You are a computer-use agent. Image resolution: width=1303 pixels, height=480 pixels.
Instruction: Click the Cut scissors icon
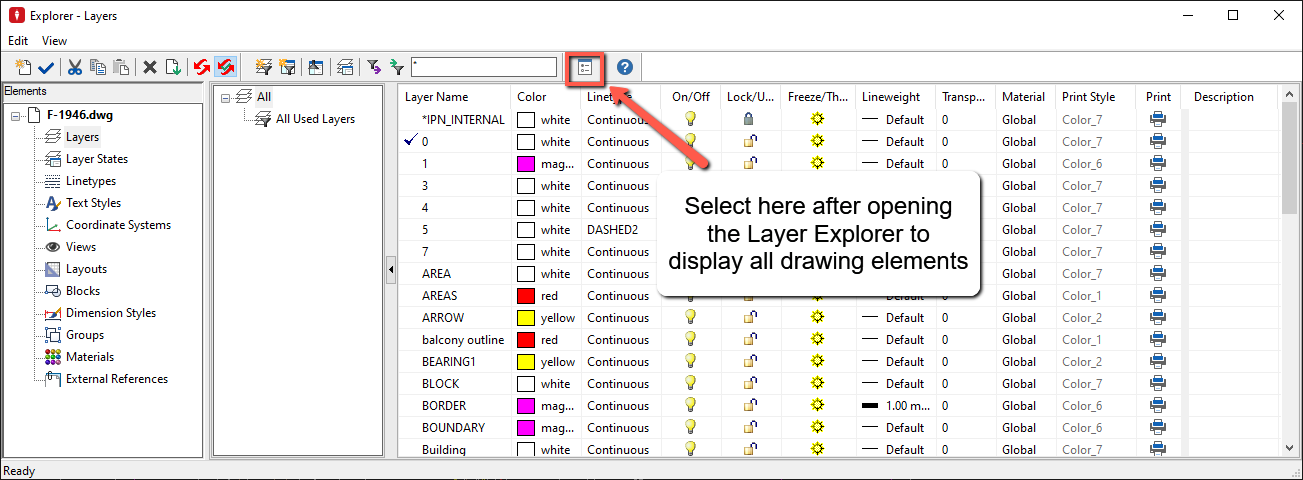point(75,67)
